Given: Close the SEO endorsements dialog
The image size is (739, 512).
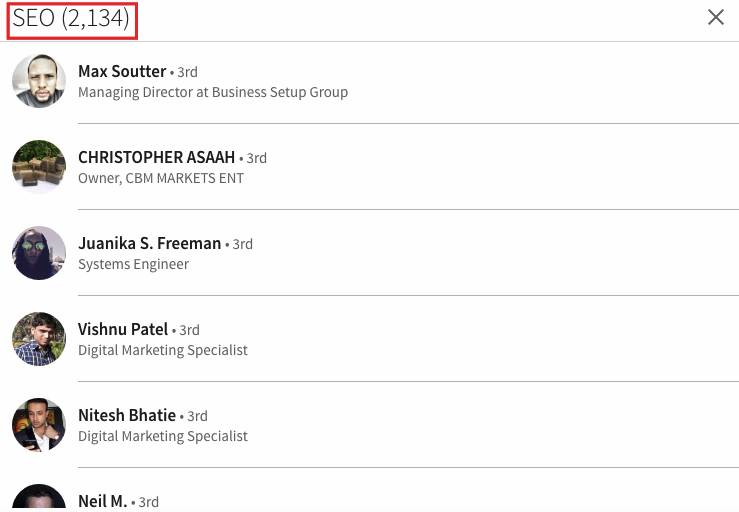Looking at the screenshot, I should 715,17.
